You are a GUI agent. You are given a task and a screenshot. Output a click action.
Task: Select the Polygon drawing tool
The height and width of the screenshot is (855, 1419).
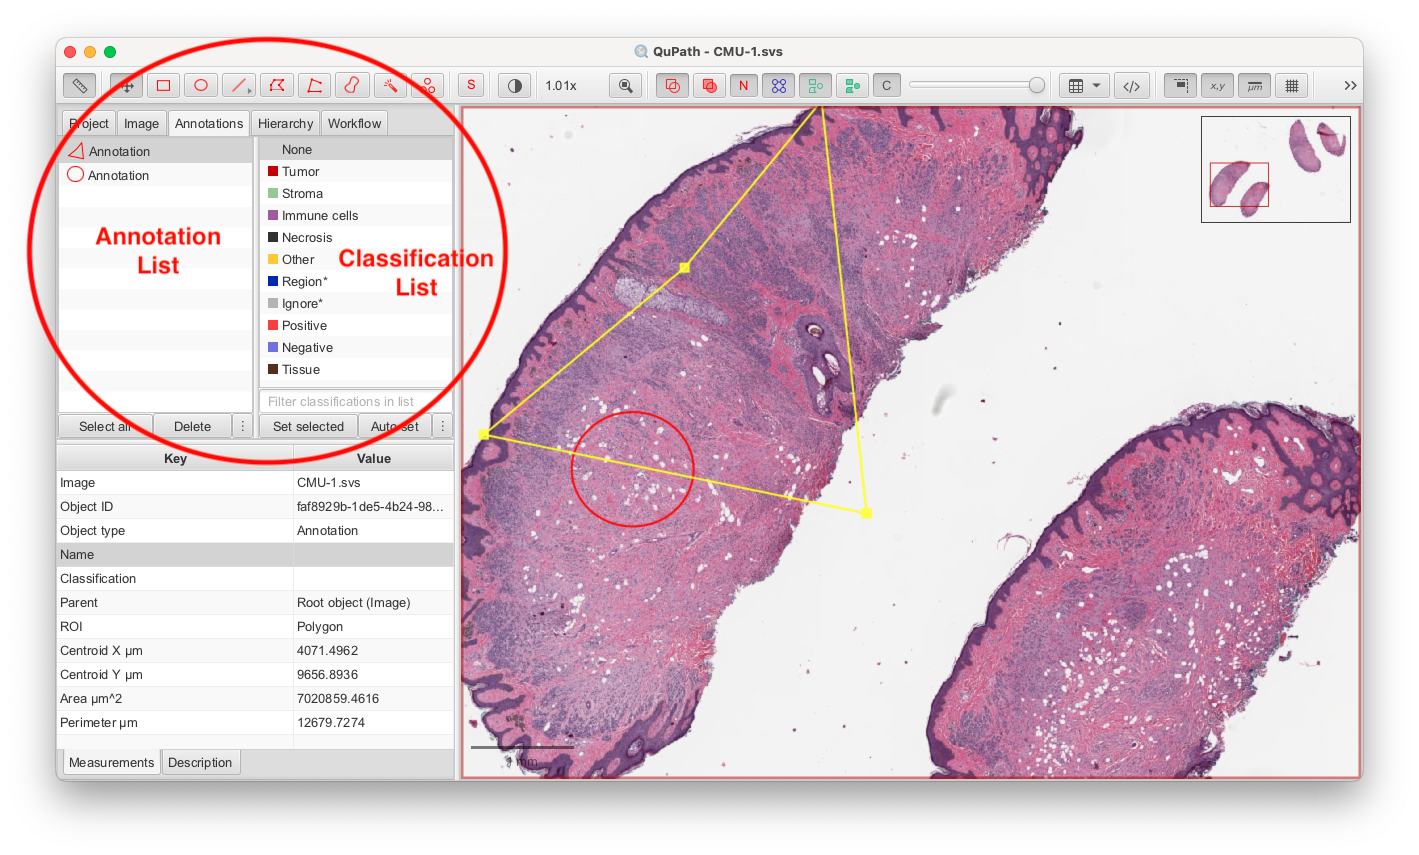point(277,85)
